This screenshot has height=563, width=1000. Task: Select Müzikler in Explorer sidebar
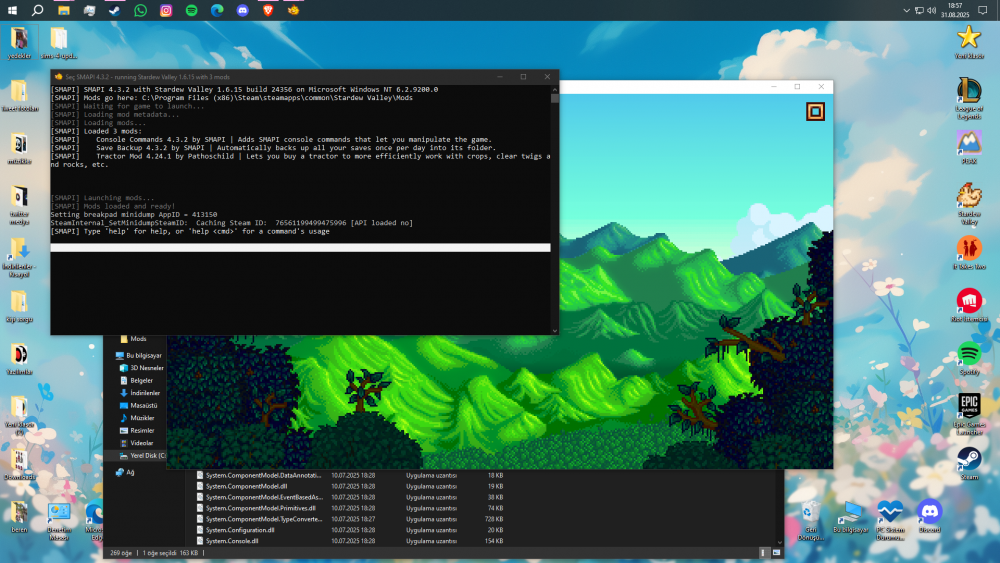coord(137,418)
